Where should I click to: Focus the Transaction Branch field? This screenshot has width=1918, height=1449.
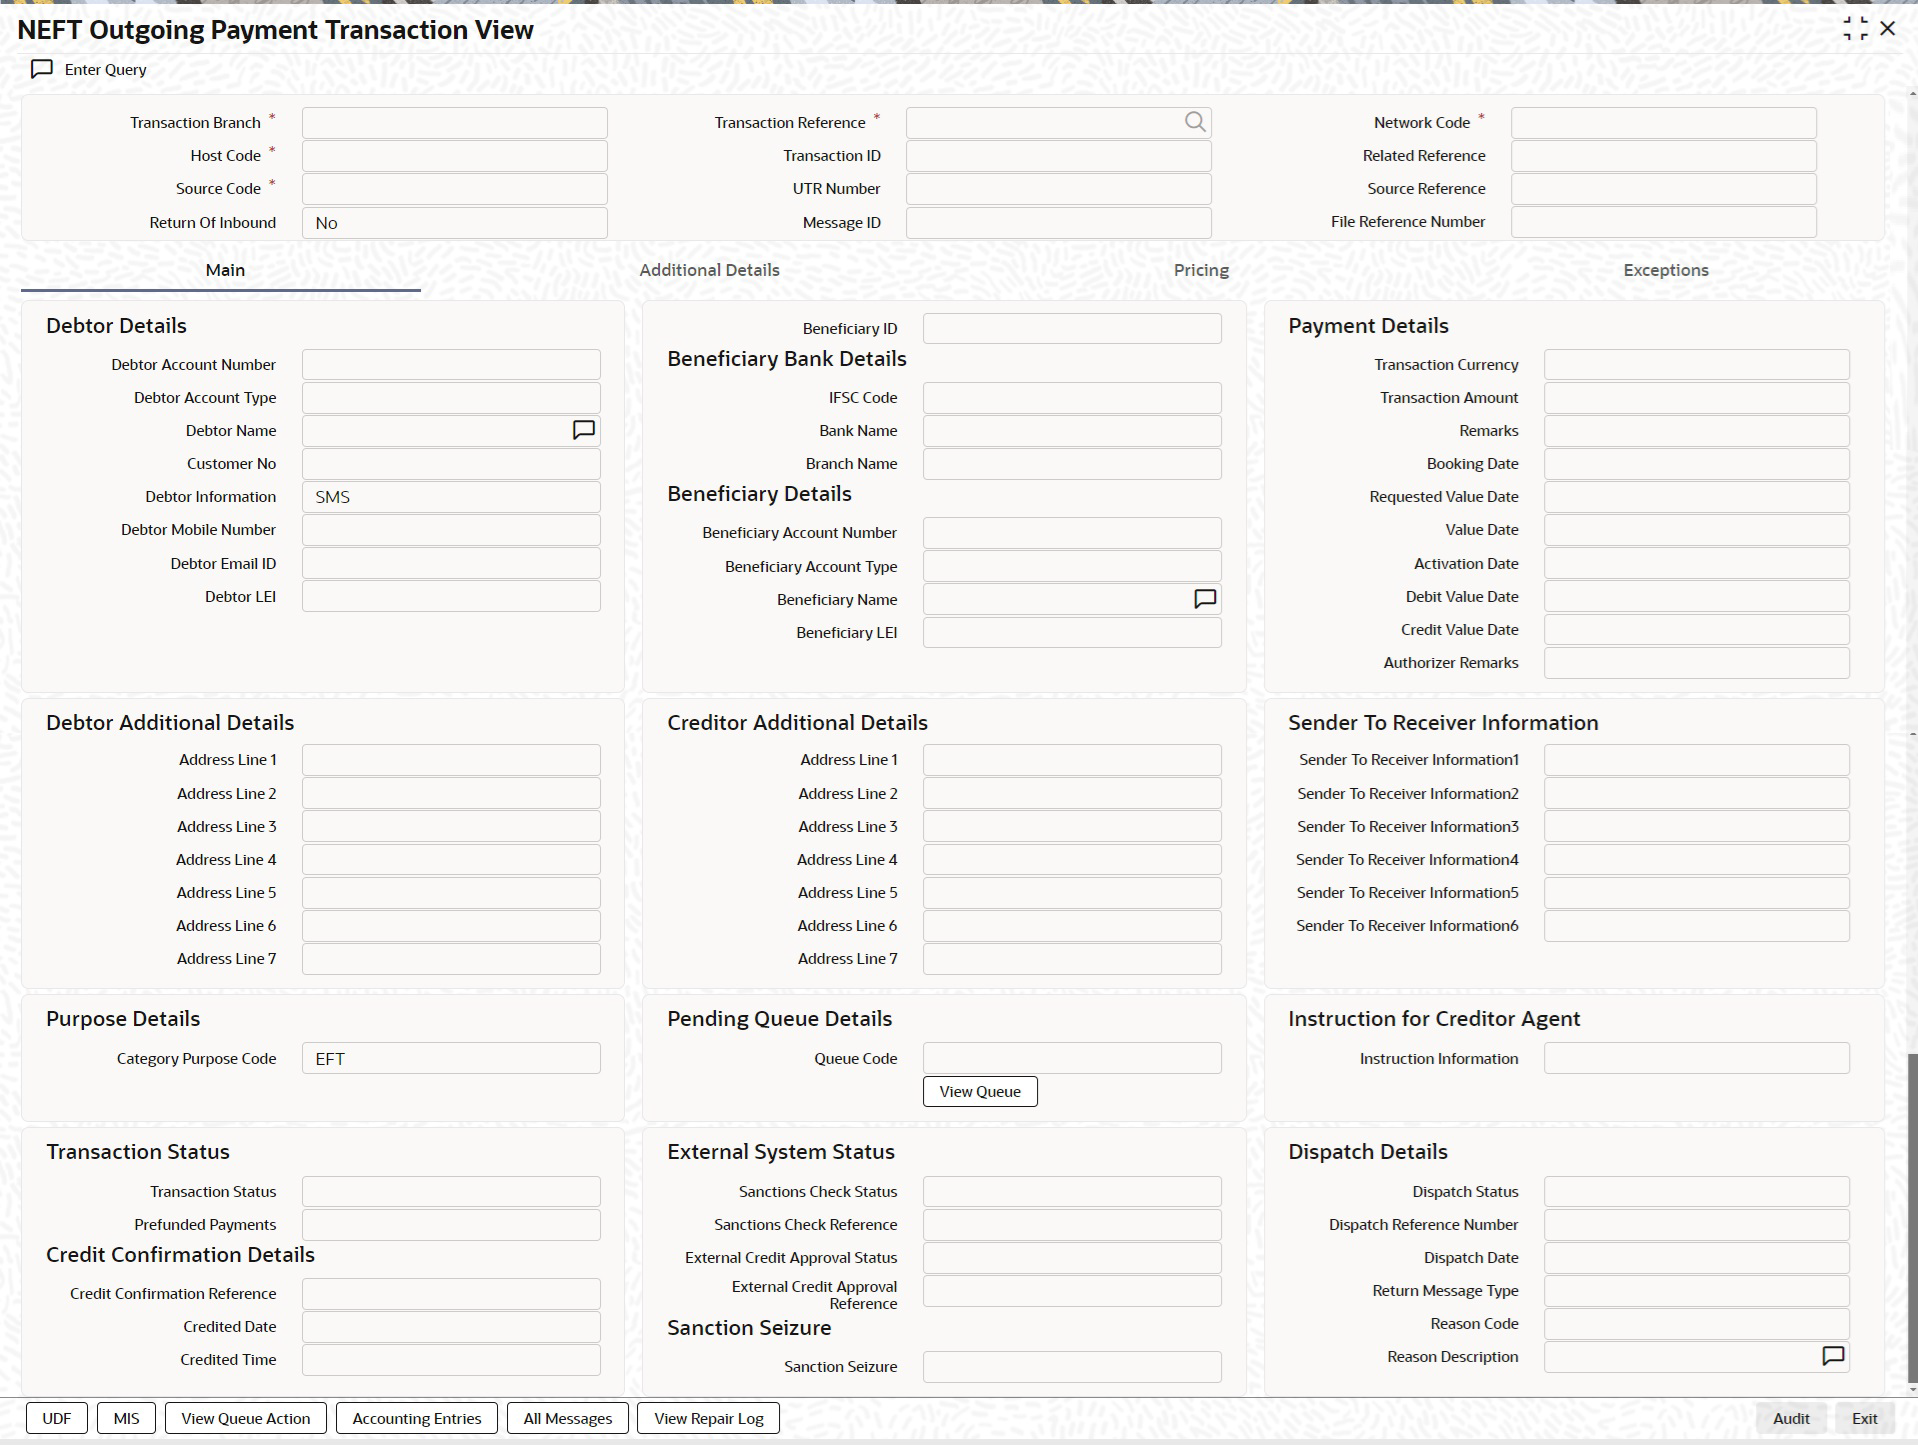[454, 123]
